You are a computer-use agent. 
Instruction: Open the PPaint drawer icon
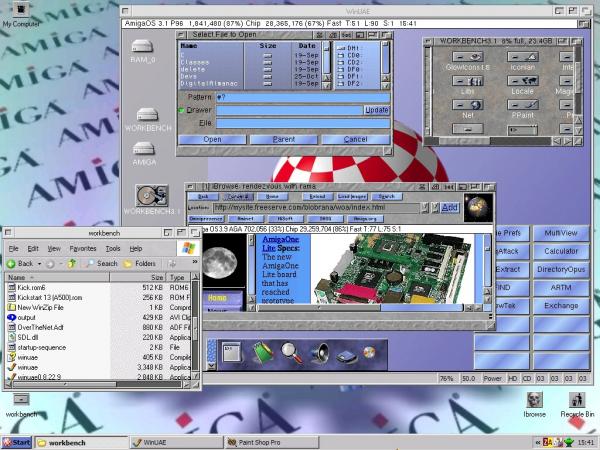[523, 105]
